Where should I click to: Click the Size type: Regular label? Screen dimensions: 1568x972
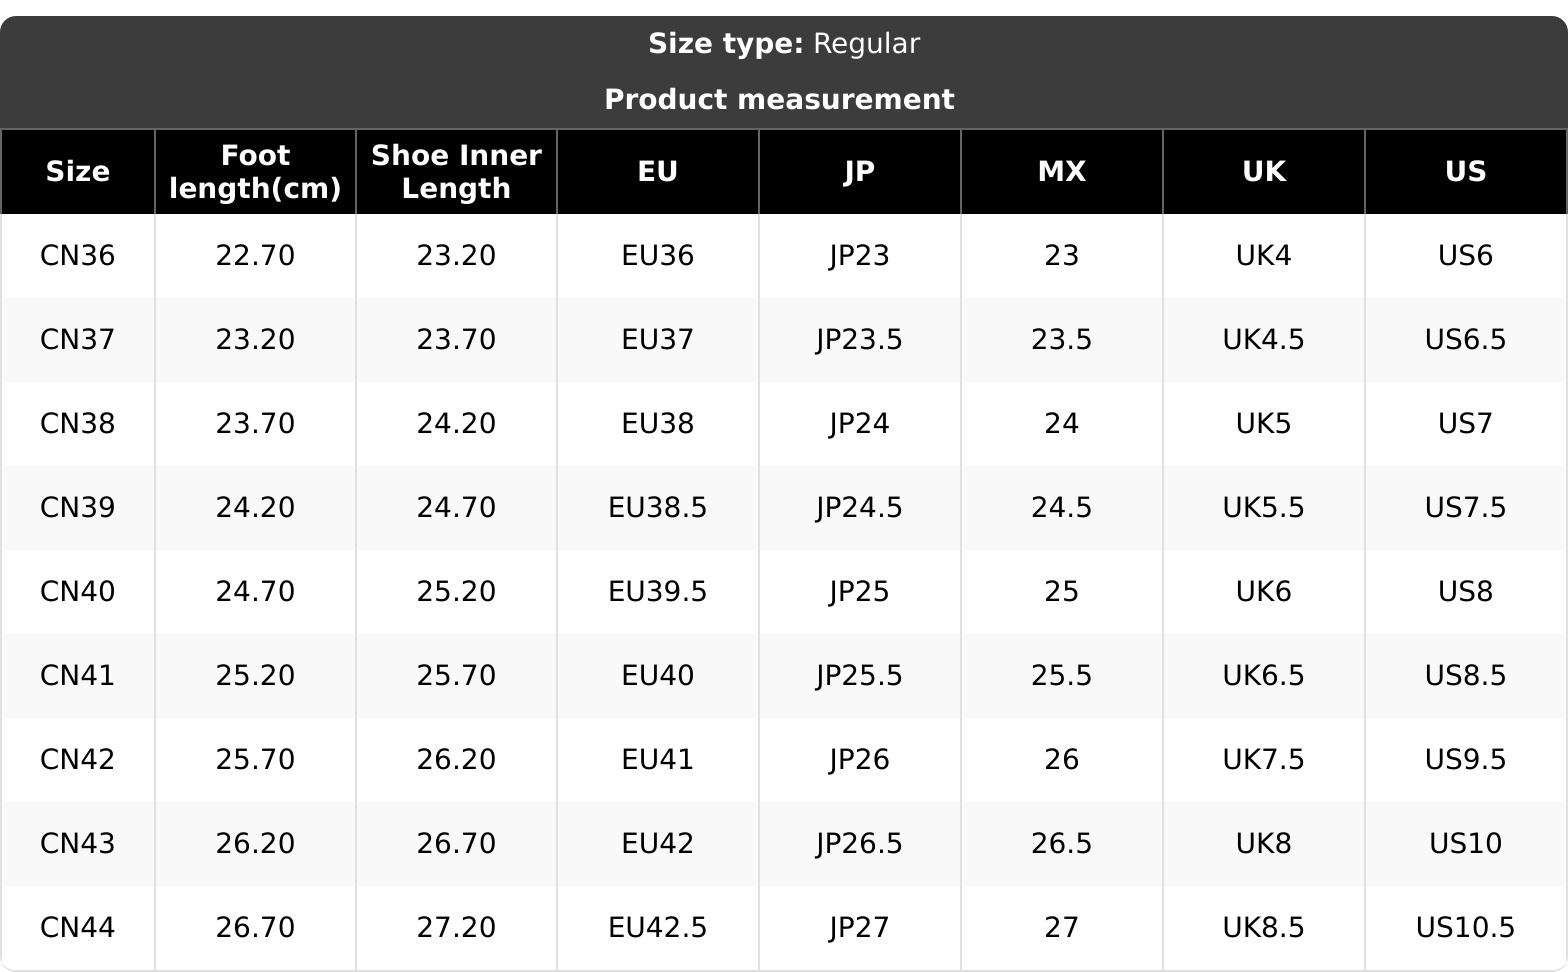(x=784, y=44)
